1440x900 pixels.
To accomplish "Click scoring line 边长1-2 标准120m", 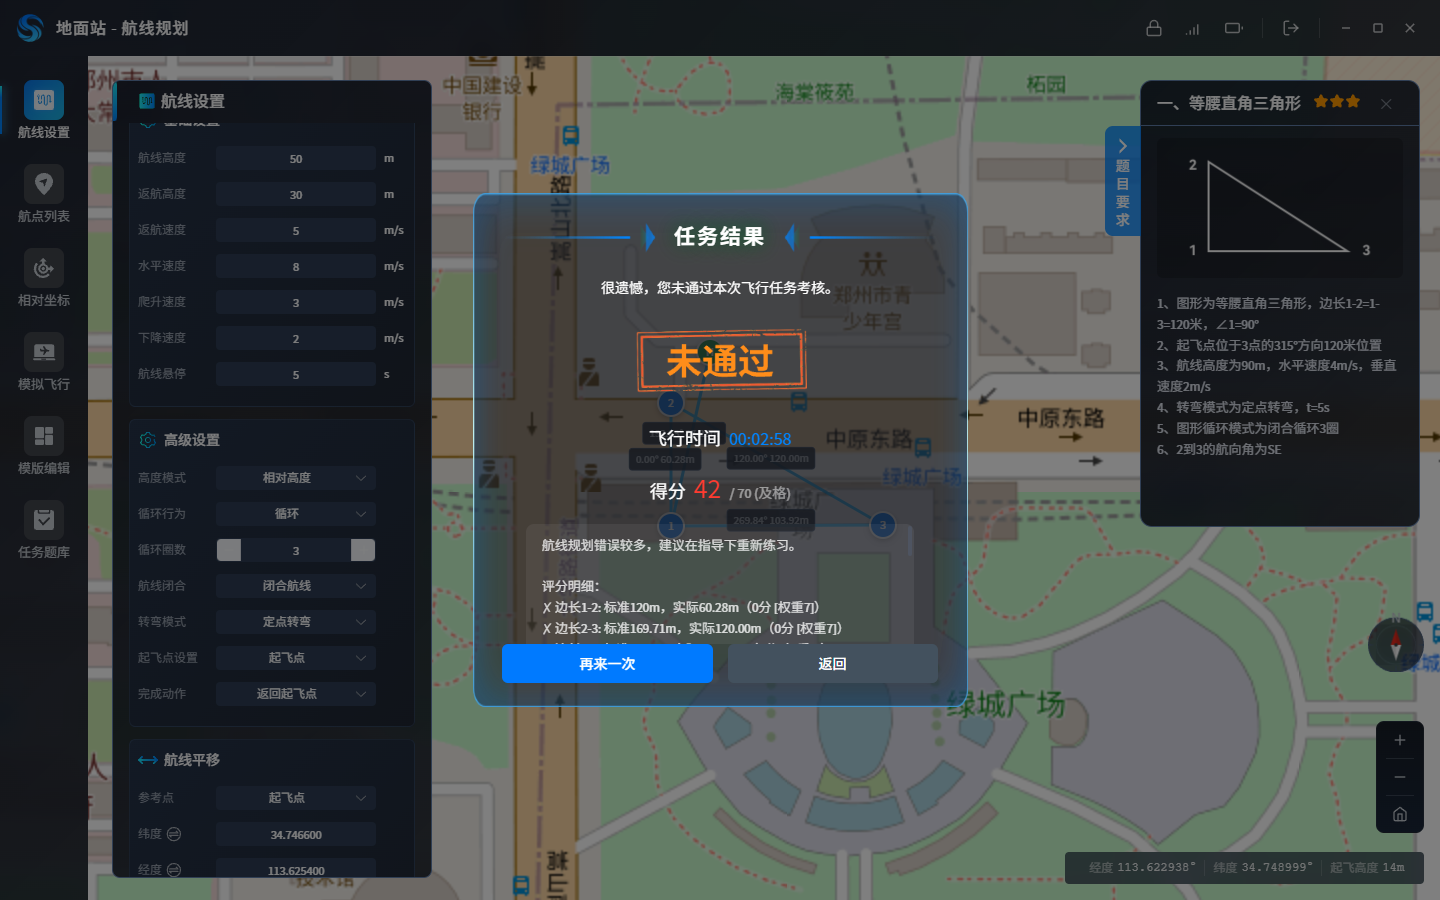I will pos(681,607).
